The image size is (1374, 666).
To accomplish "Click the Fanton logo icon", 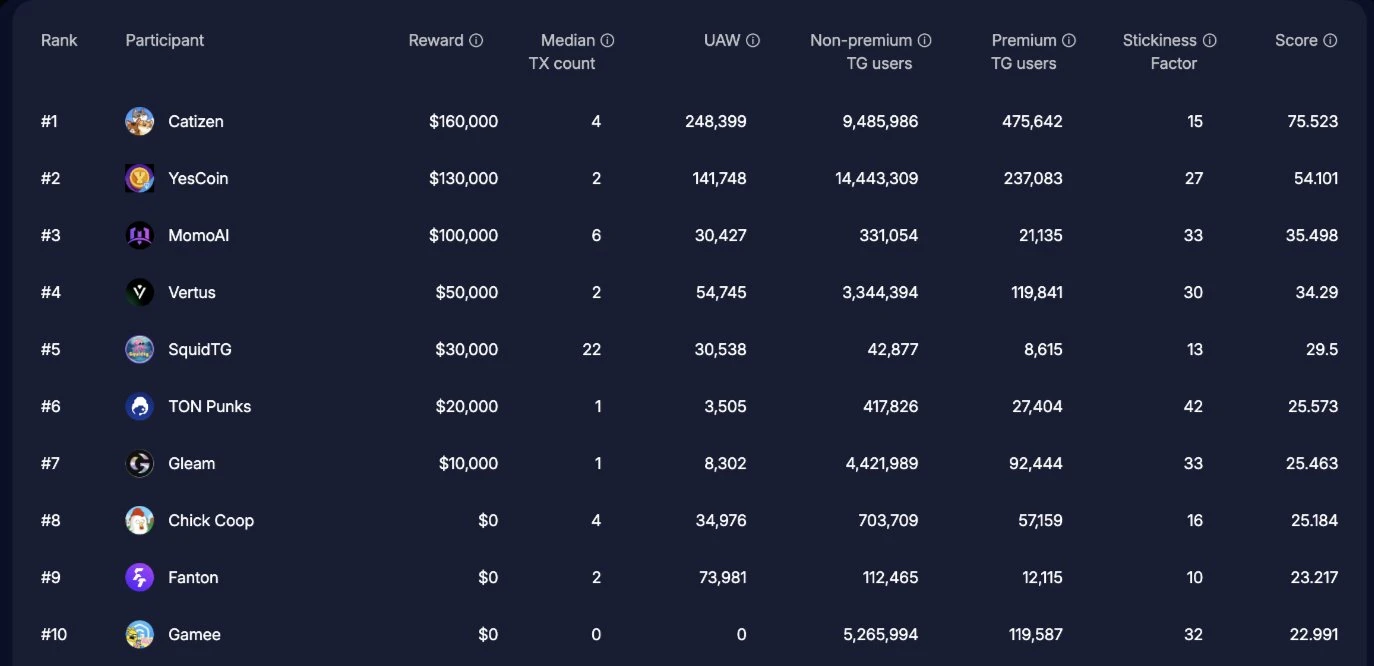I will coord(139,577).
